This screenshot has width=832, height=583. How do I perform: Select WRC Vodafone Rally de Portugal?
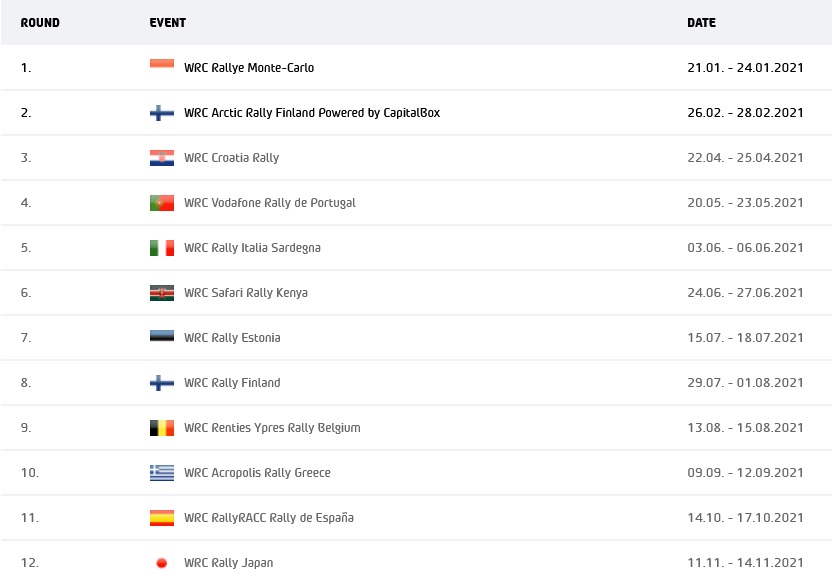(270, 203)
